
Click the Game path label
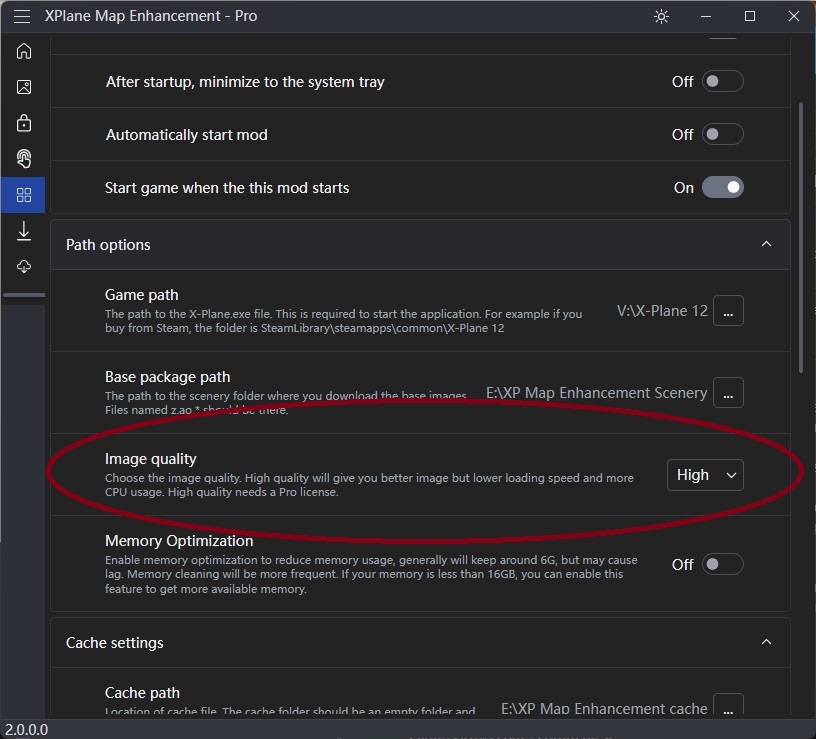point(142,295)
